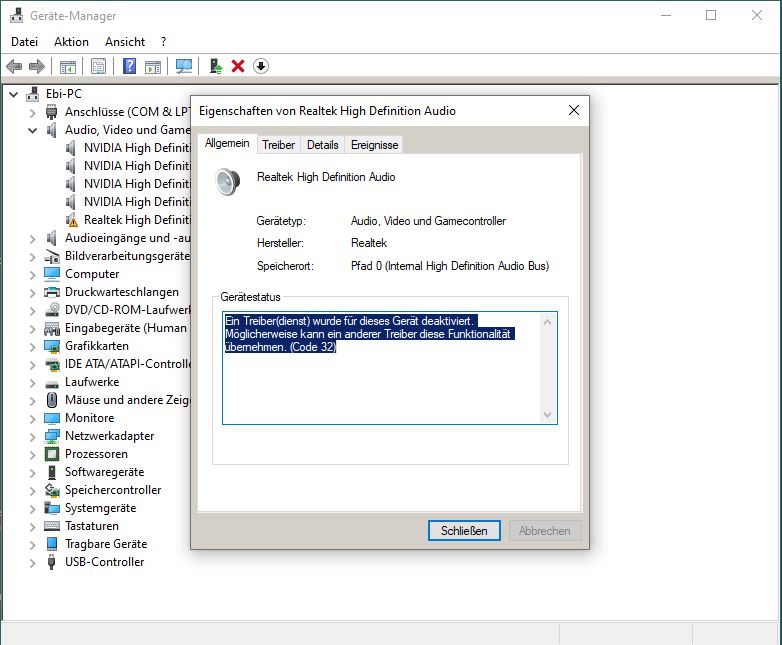Image resolution: width=782 pixels, height=645 pixels.
Task: Switch to the Ereignisse tab
Action: click(x=375, y=145)
